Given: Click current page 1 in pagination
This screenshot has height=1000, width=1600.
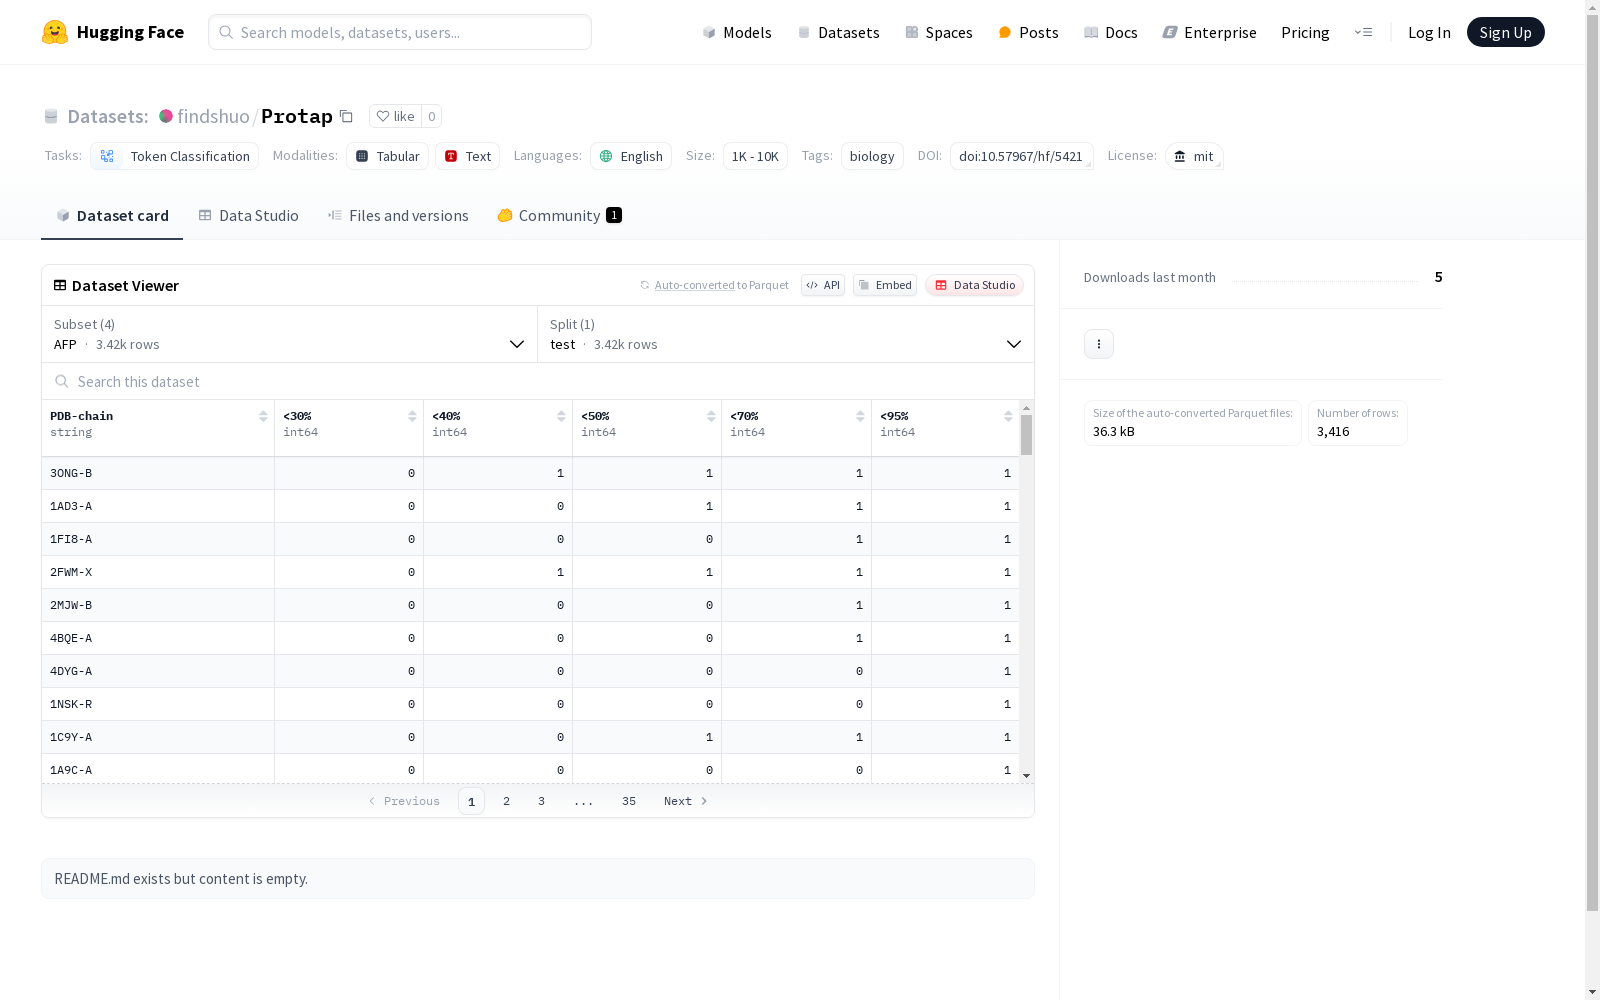Looking at the screenshot, I should pos(471,801).
